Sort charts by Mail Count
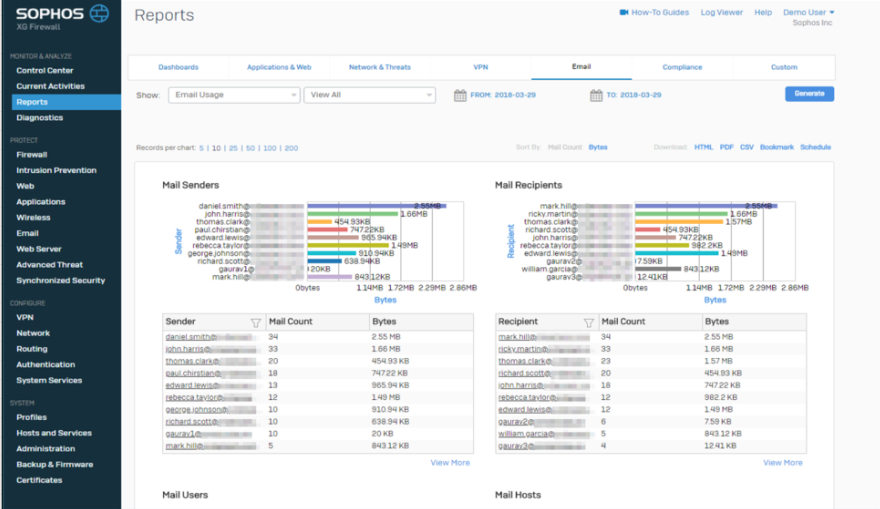The width and height of the screenshot is (880, 509). click(565, 147)
